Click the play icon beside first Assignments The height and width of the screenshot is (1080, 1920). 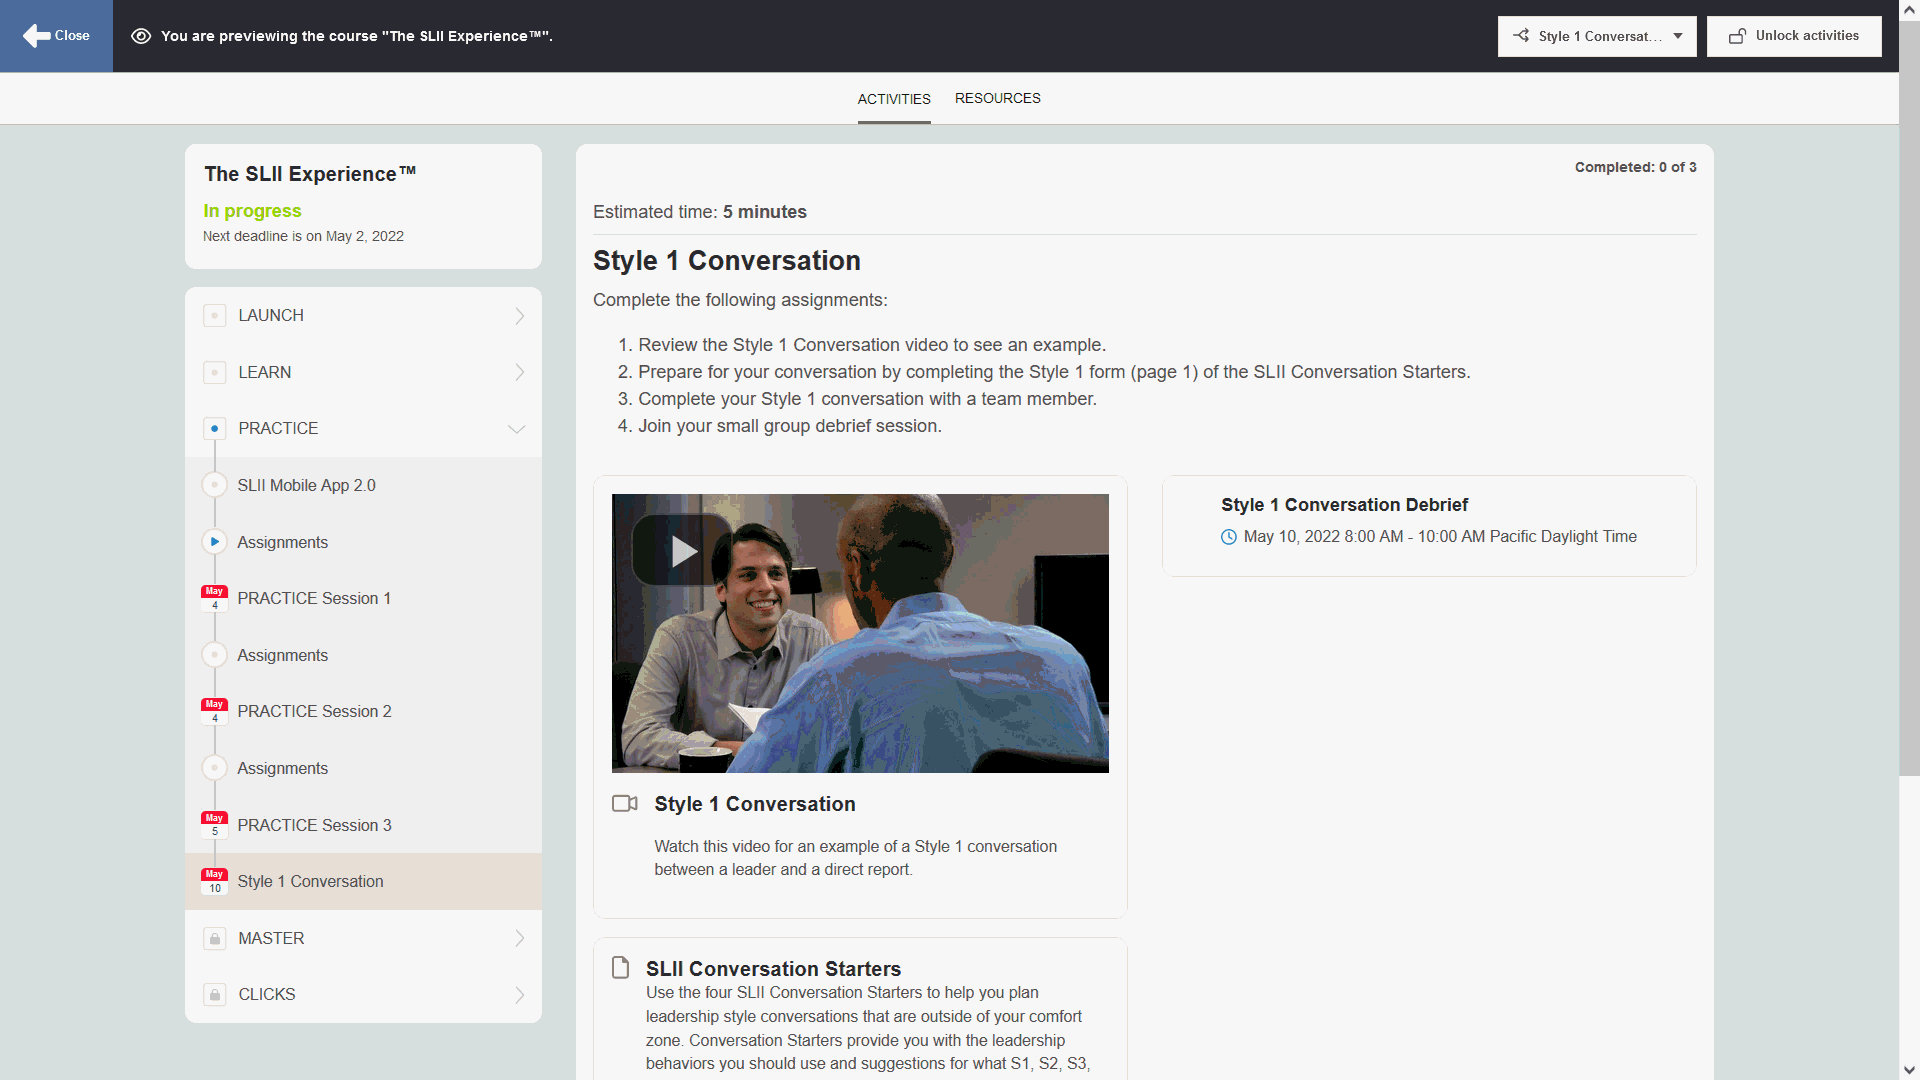pyautogui.click(x=214, y=542)
